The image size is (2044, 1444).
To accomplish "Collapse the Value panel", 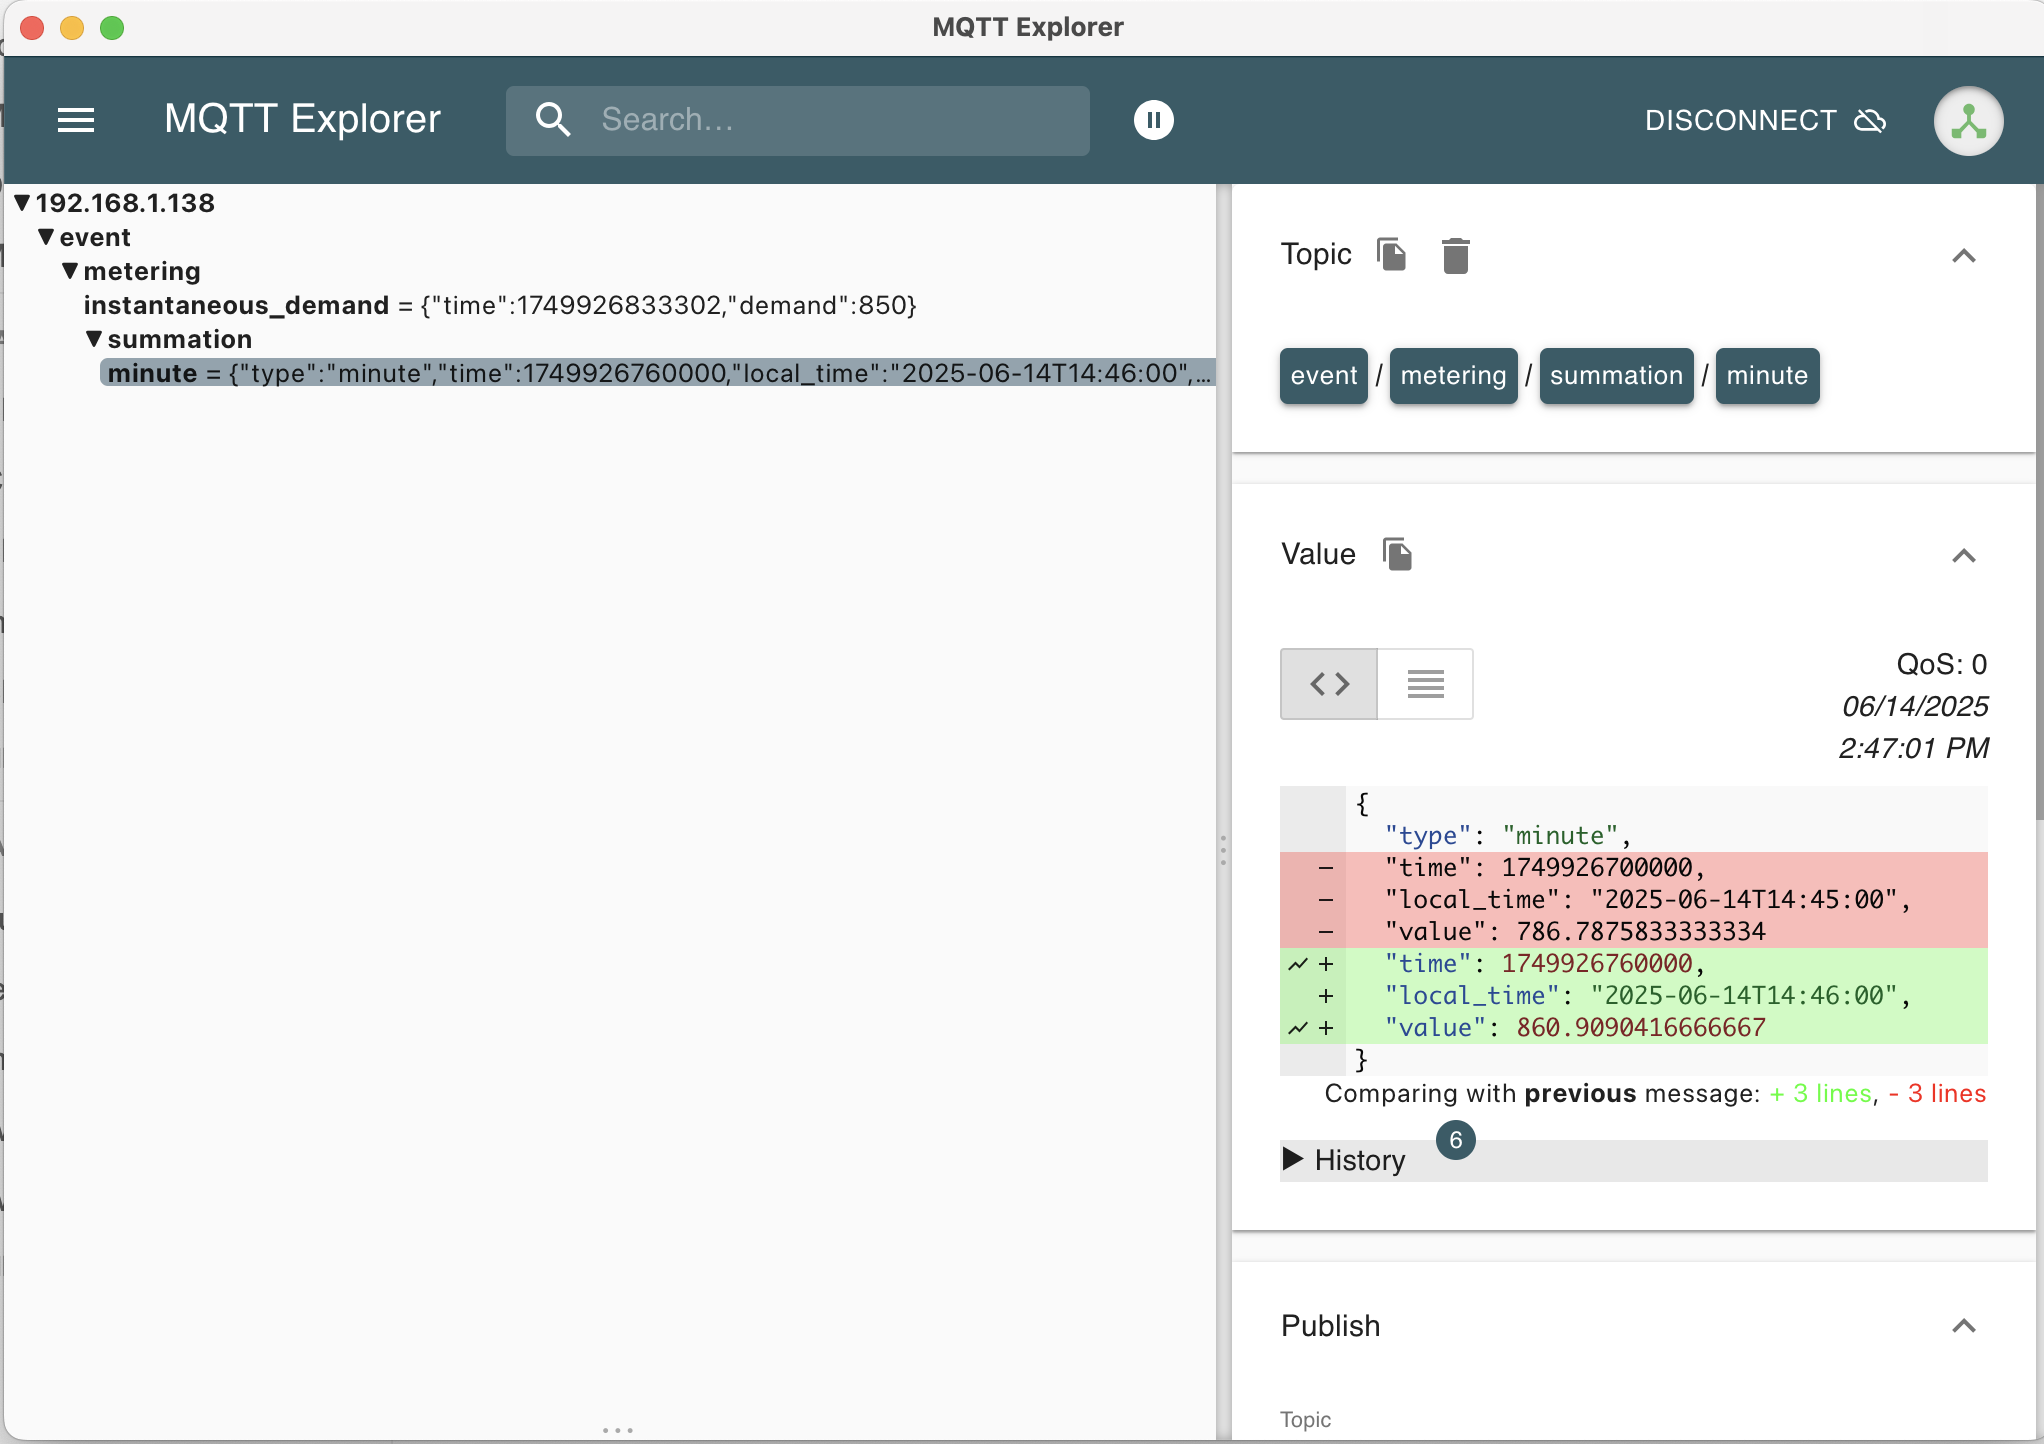I will (x=1963, y=556).
